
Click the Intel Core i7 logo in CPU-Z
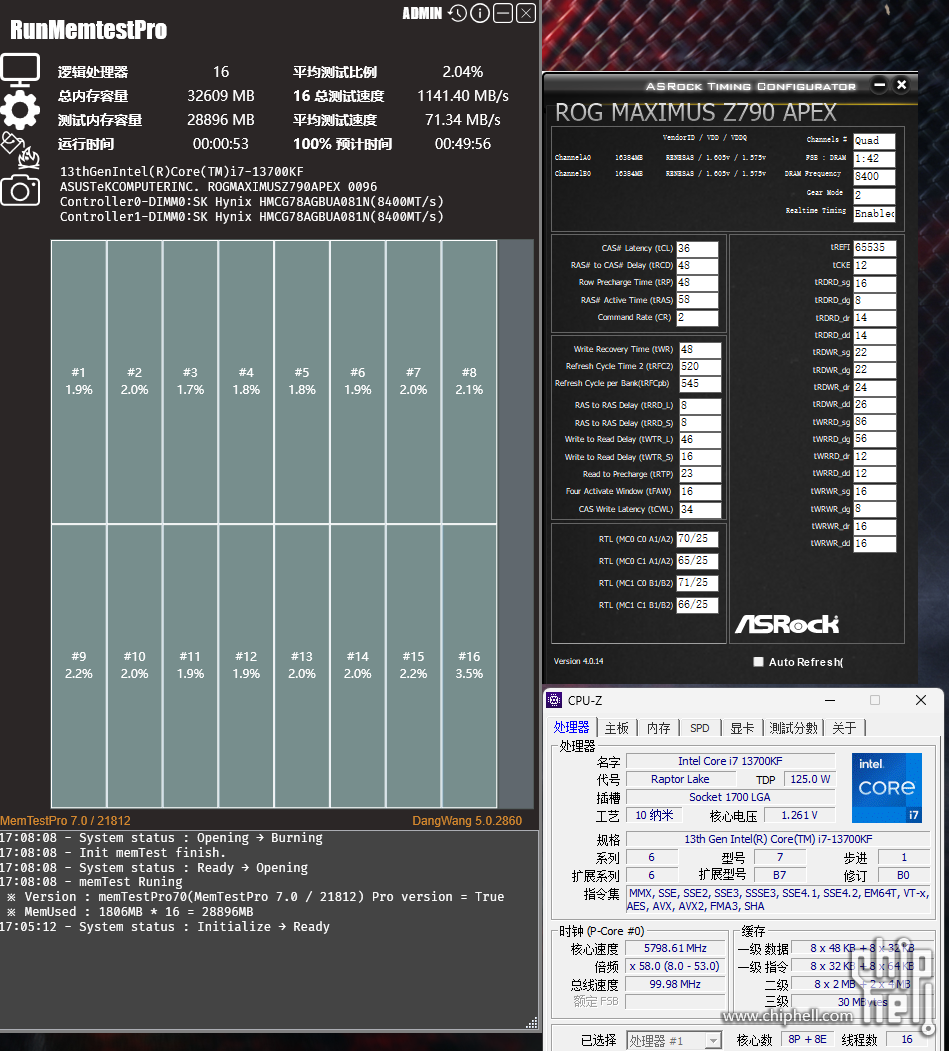pyautogui.click(x=887, y=788)
